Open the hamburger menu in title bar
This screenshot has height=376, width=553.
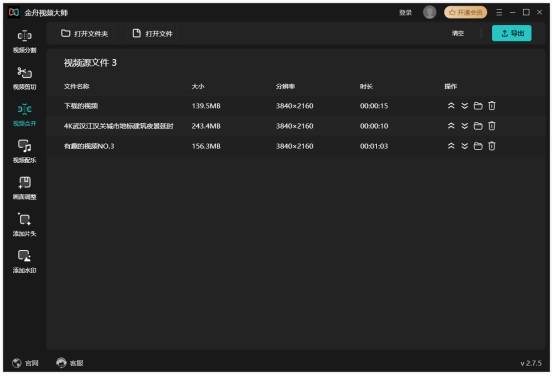[x=499, y=12]
